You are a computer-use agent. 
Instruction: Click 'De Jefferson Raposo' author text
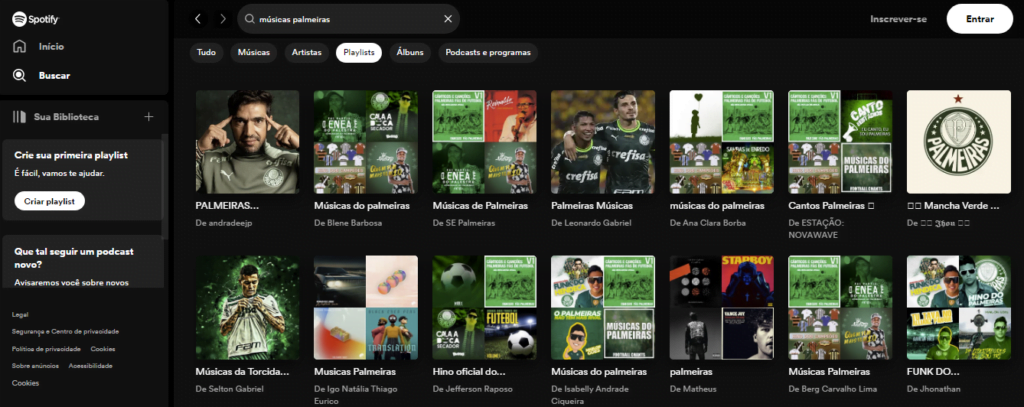pyautogui.click(x=472, y=389)
